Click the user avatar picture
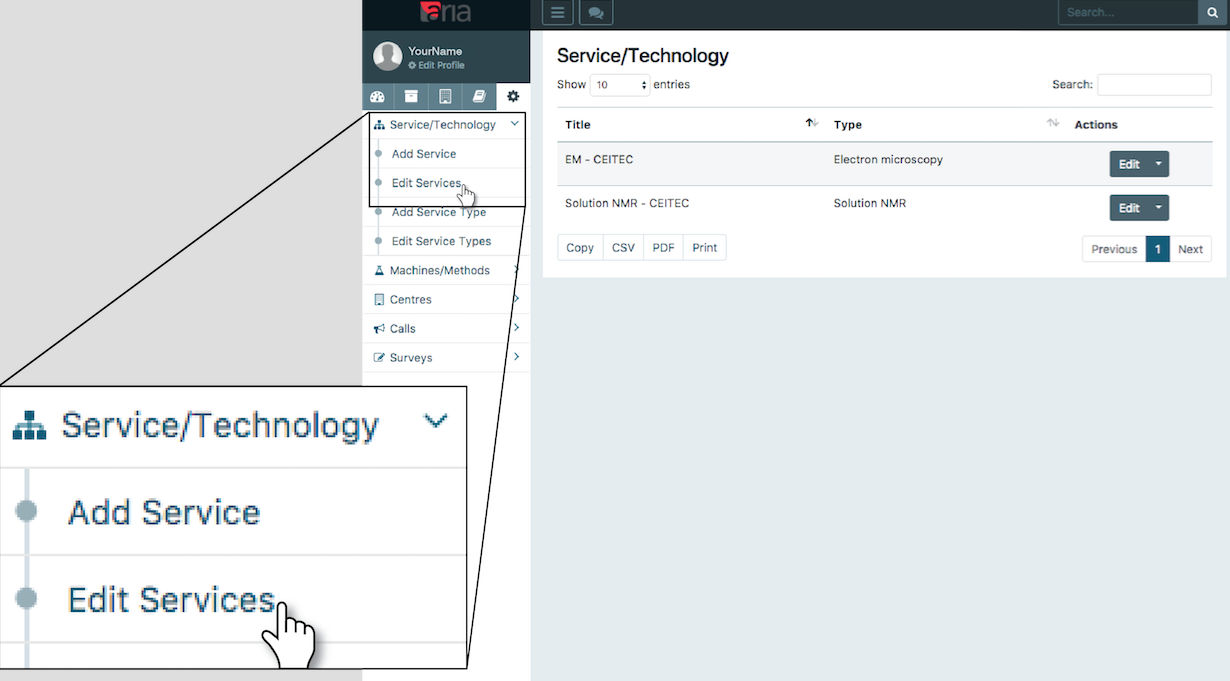This screenshot has width=1230, height=681. [388, 56]
